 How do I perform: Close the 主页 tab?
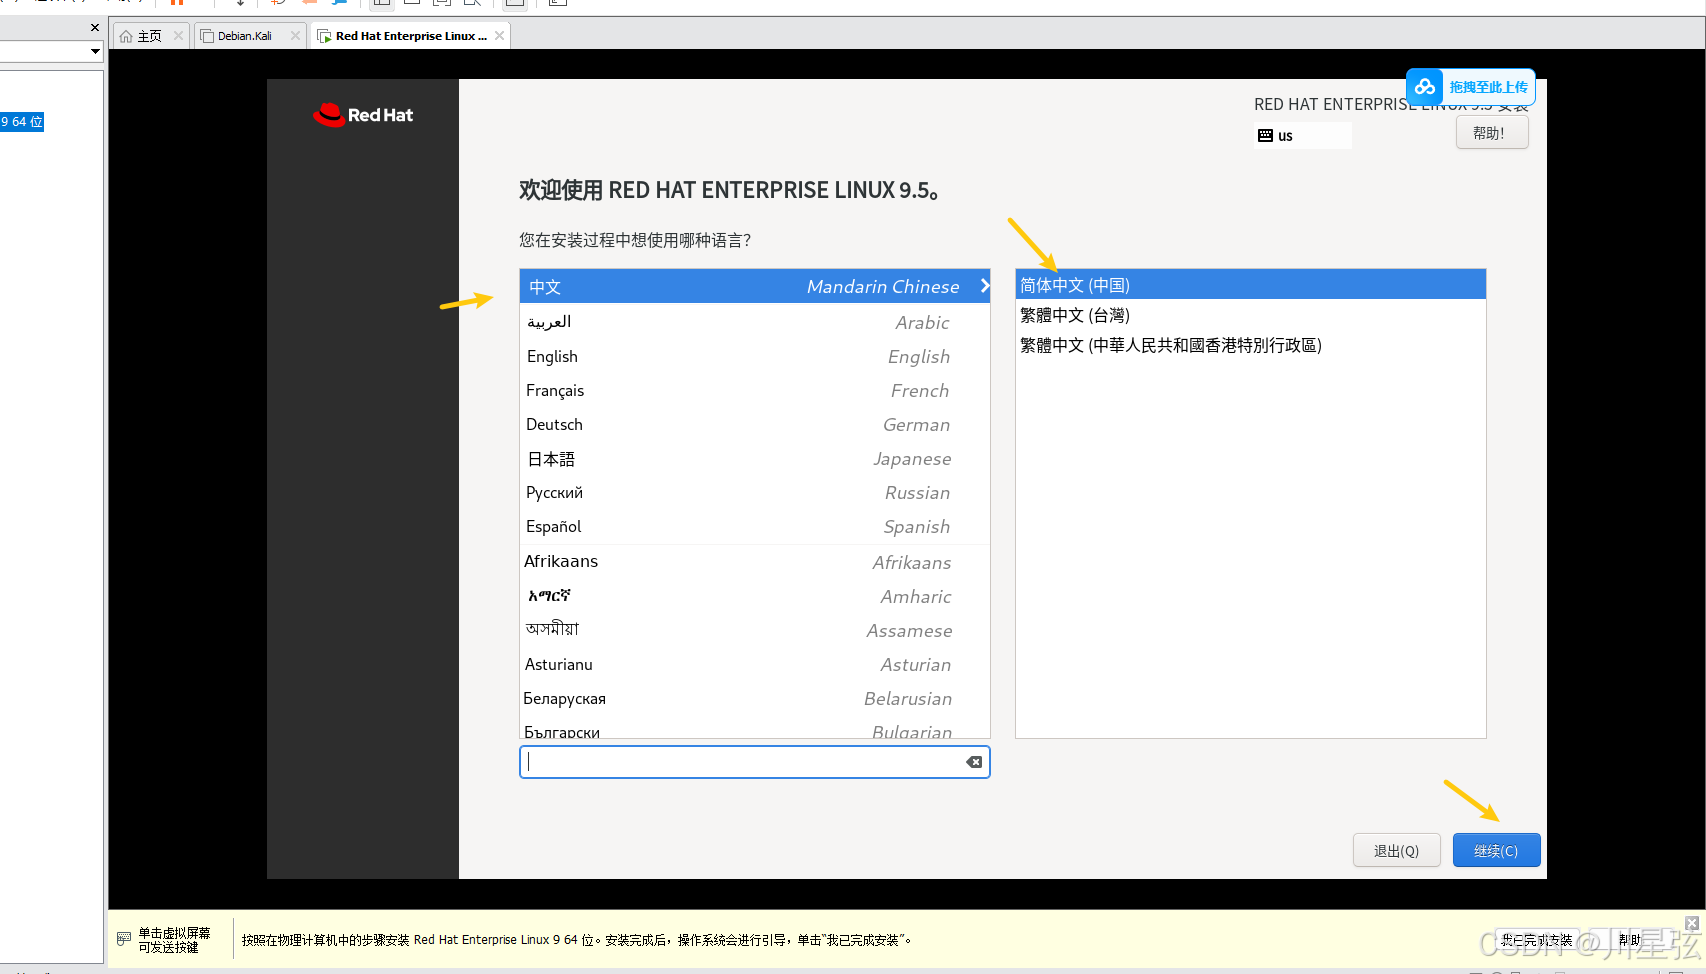(x=178, y=35)
